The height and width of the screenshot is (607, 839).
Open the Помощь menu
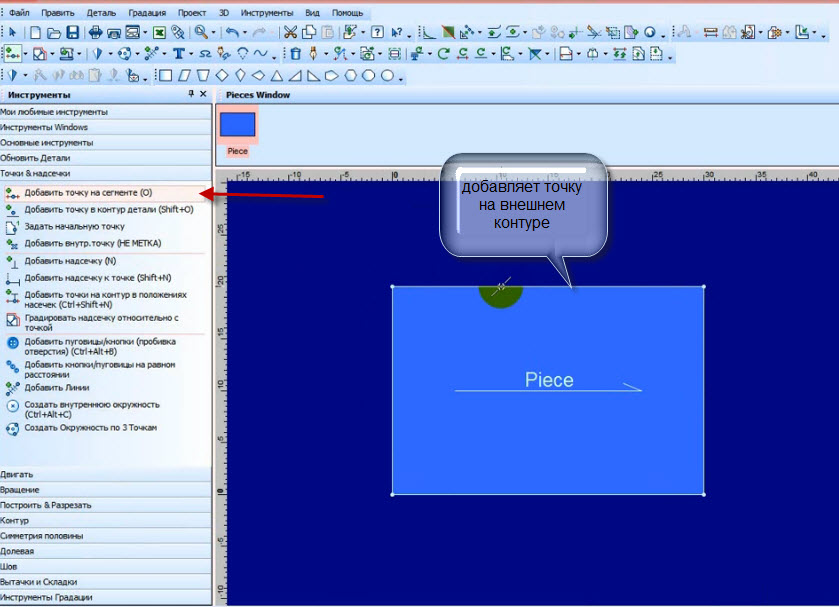coord(347,12)
